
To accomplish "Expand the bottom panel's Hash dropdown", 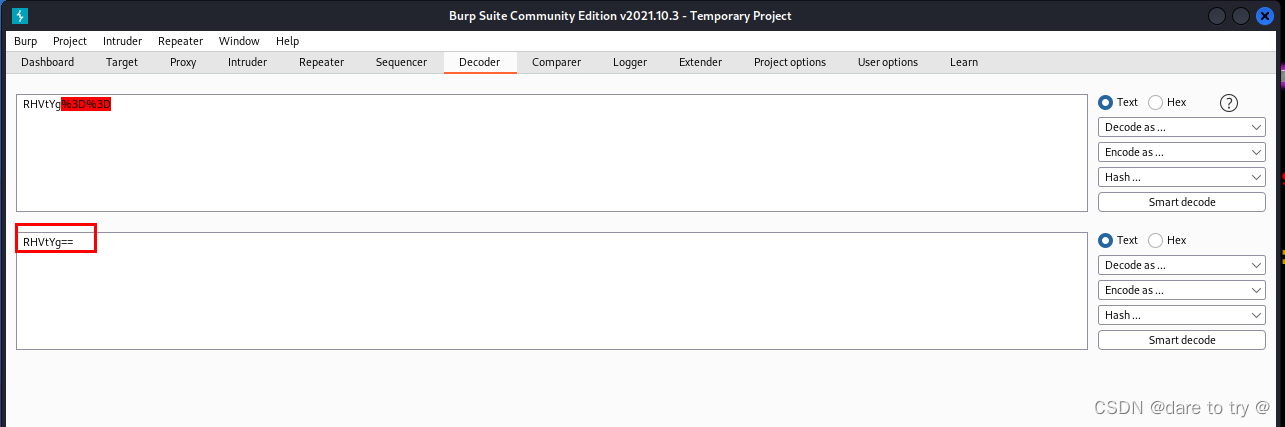I will pos(1182,315).
